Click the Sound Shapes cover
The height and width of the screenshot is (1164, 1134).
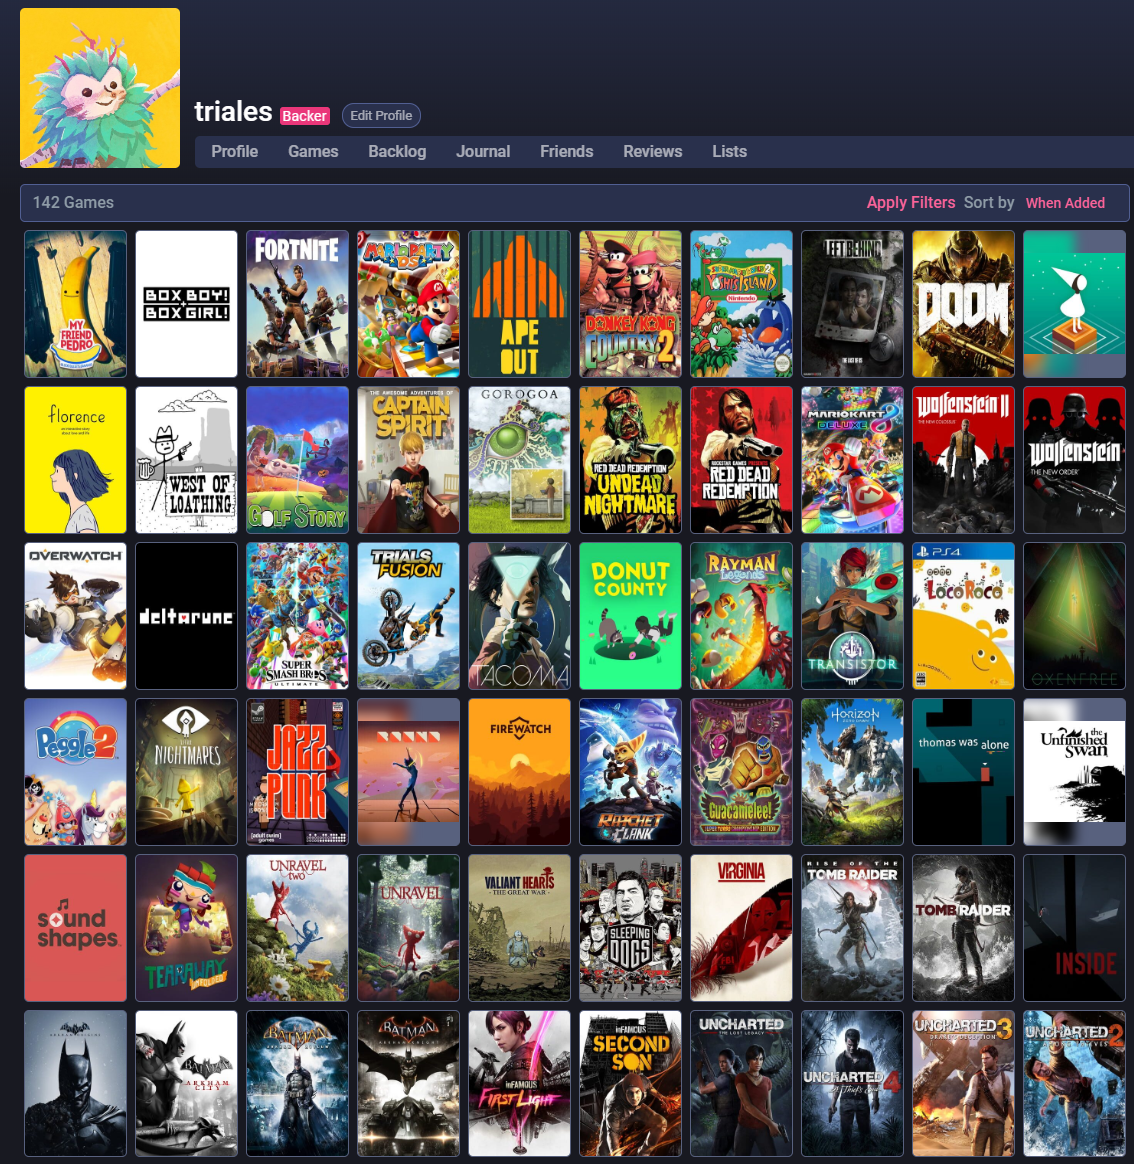[x=76, y=928]
